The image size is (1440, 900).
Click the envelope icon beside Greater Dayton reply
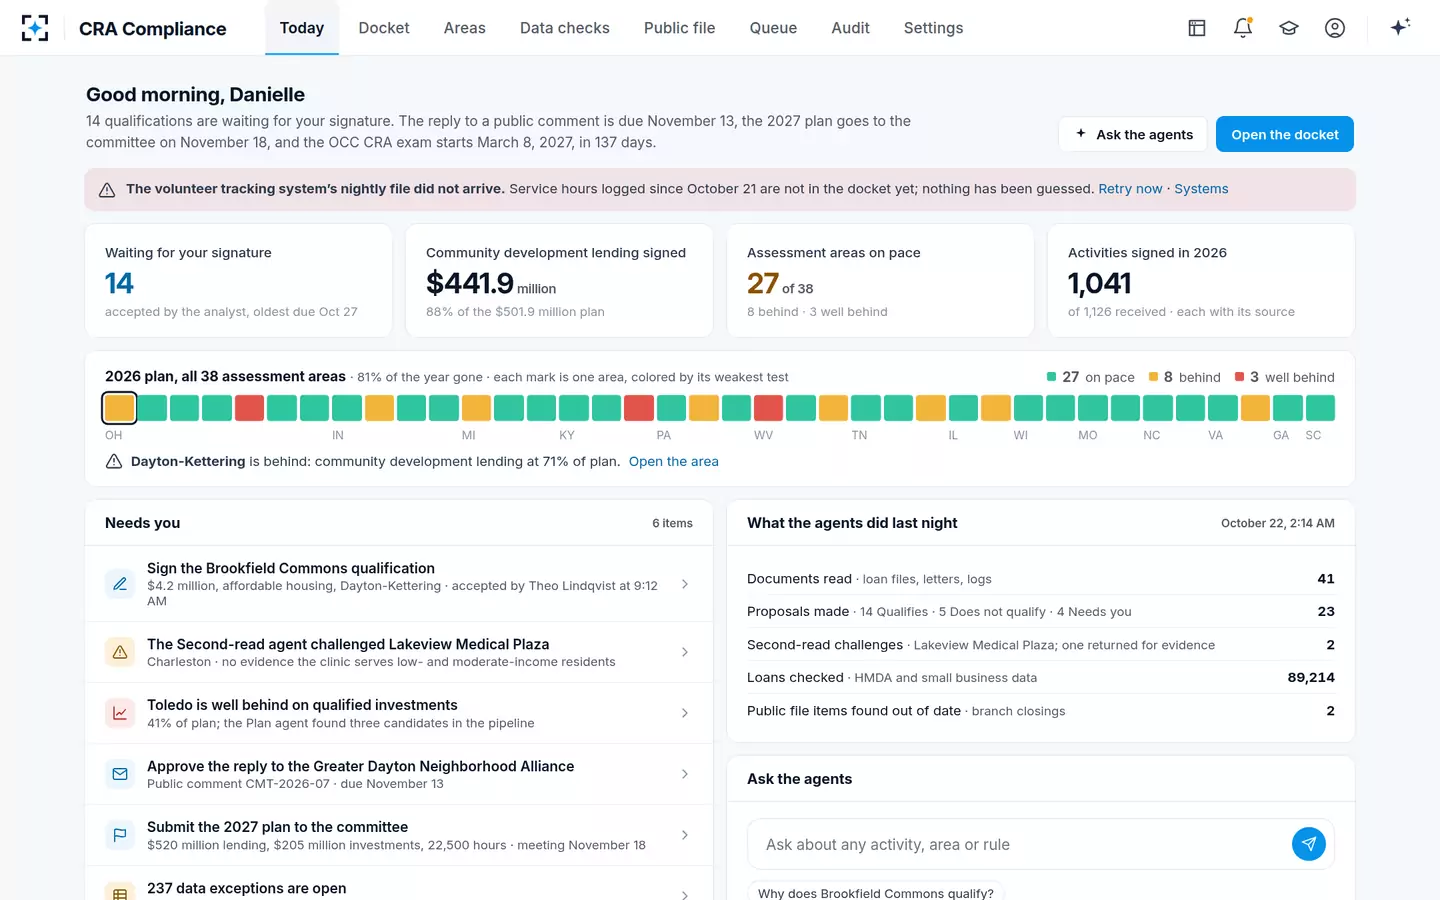(x=120, y=774)
